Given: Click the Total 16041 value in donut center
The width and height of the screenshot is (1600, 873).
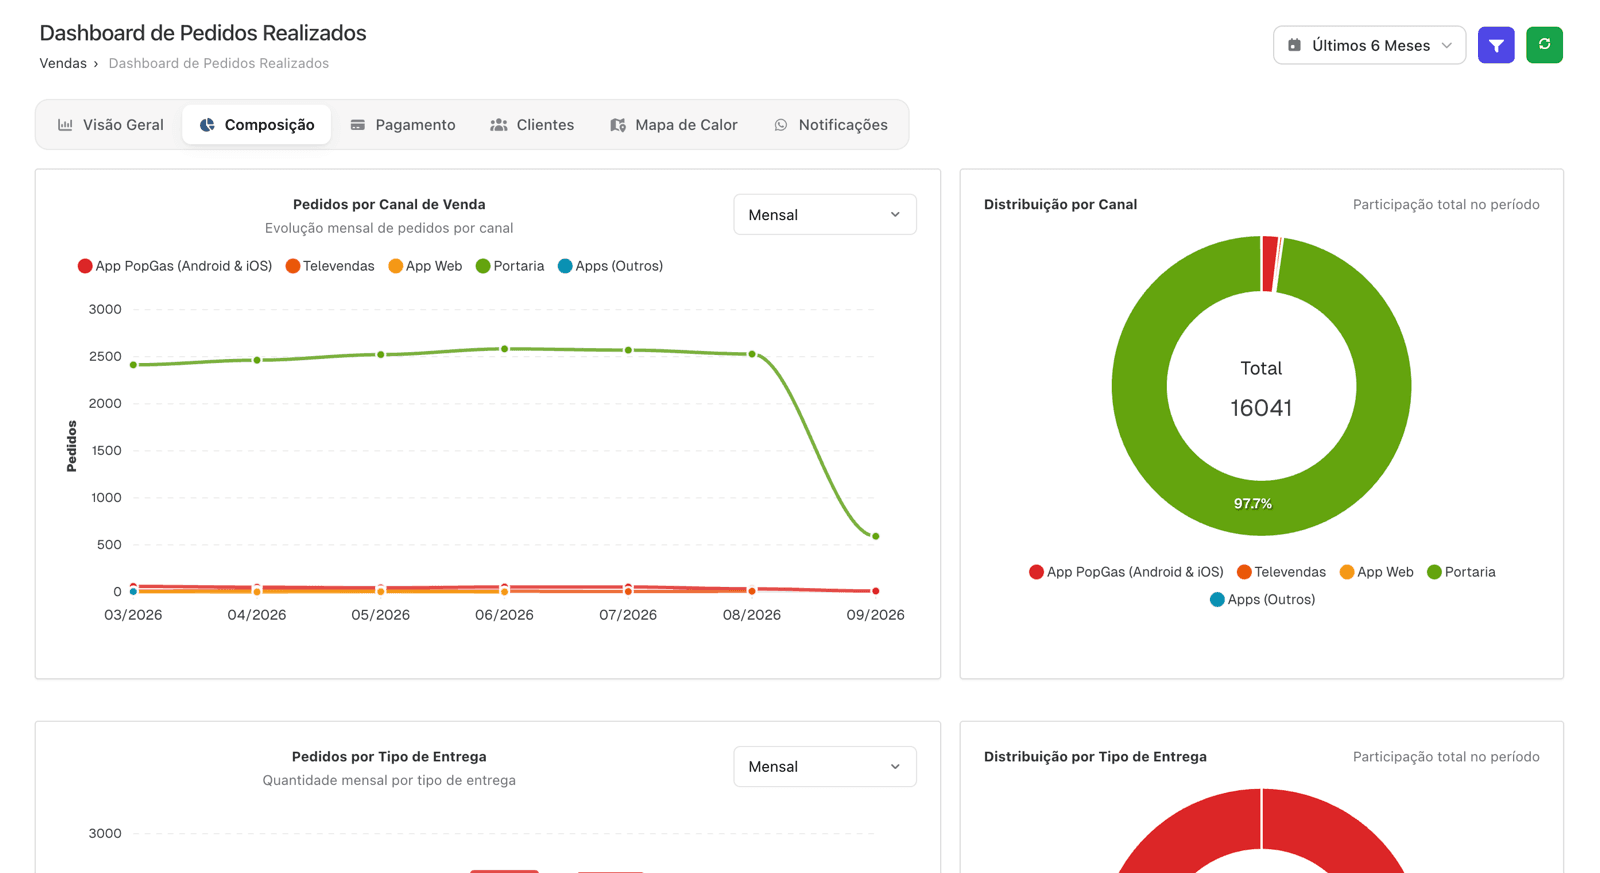Looking at the screenshot, I should (x=1261, y=408).
